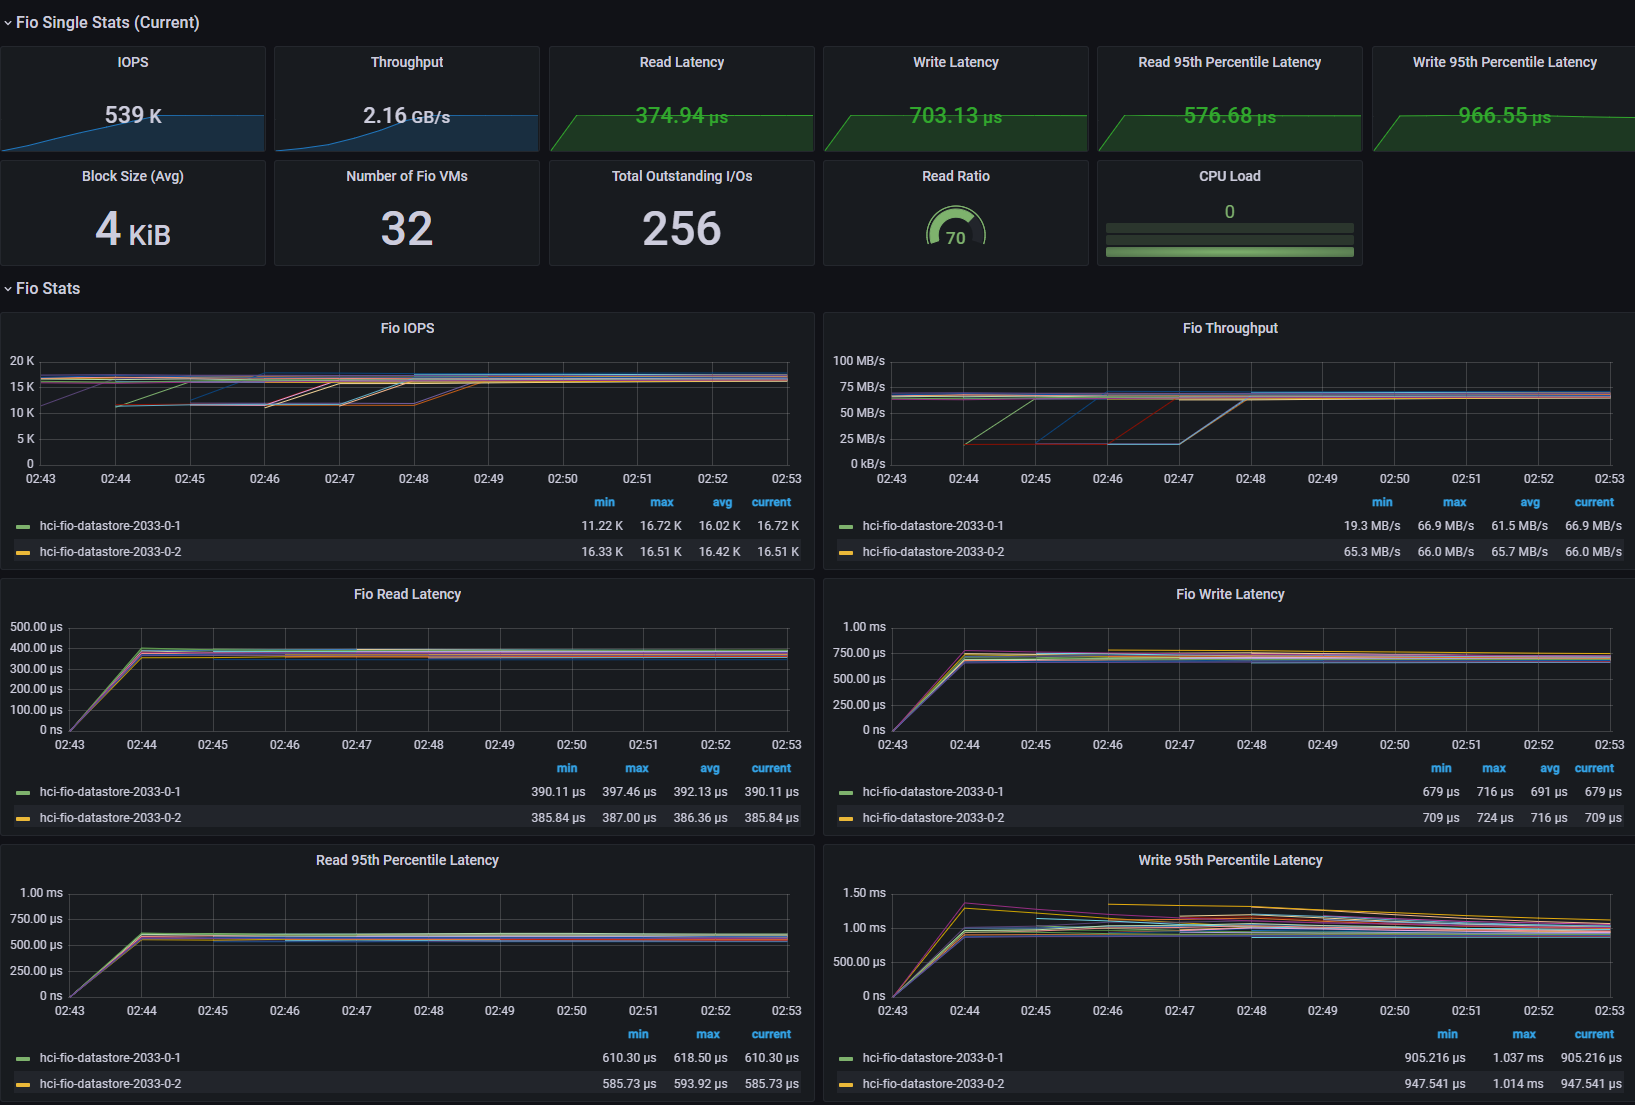Open the IOPS stat panel title menu
The width and height of the screenshot is (1635, 1105).
[133, 62]
